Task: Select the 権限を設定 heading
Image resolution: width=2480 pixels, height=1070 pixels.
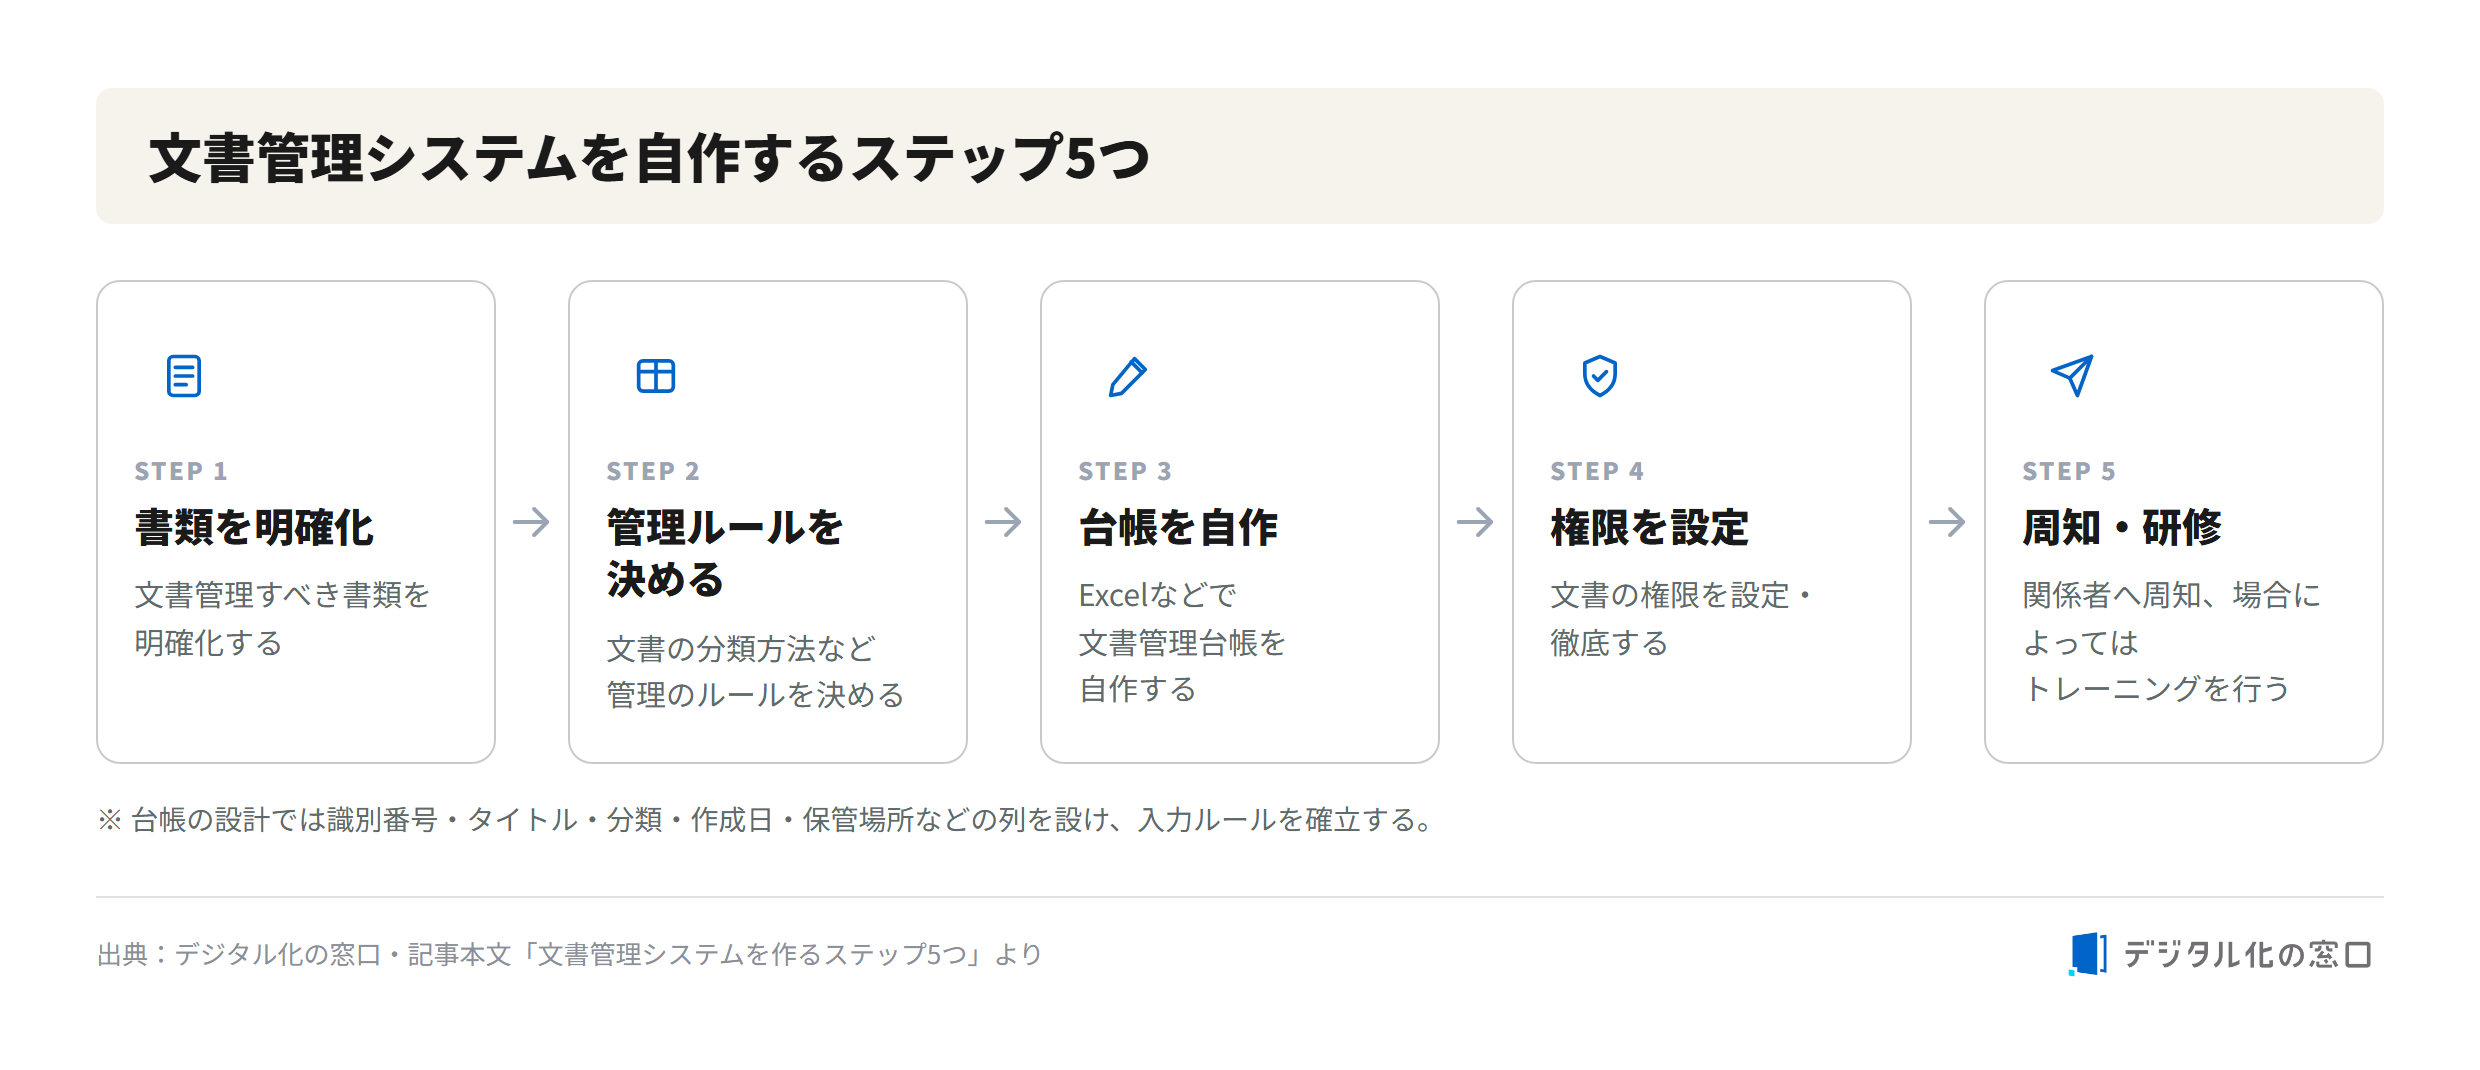Action: coord(1650,528)
